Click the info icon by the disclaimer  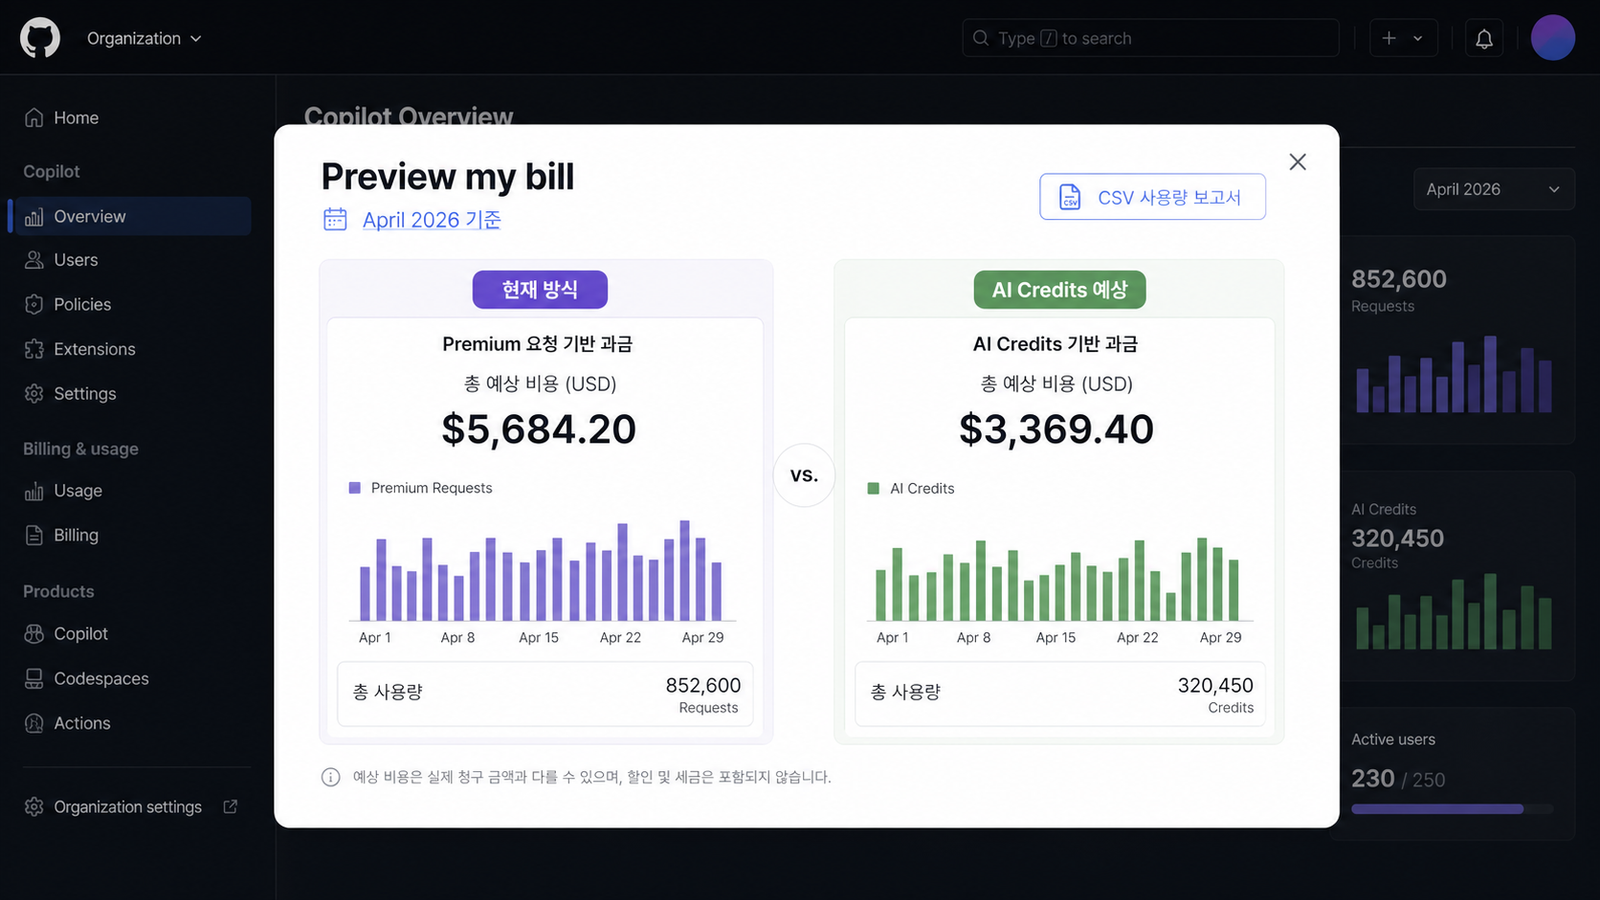(x=330, y=777)
